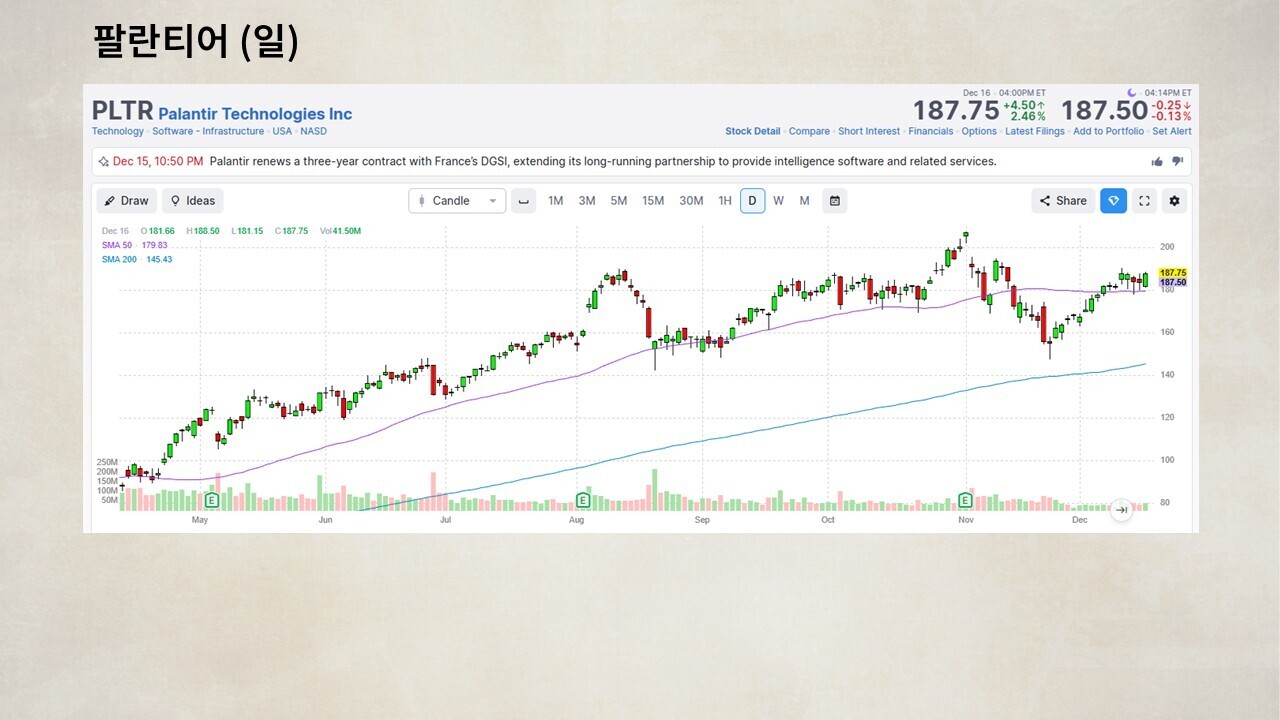This screenshot has height=720, width=1280.
Task: Click the NASD exchange link
Action: (x=313, y=131)
